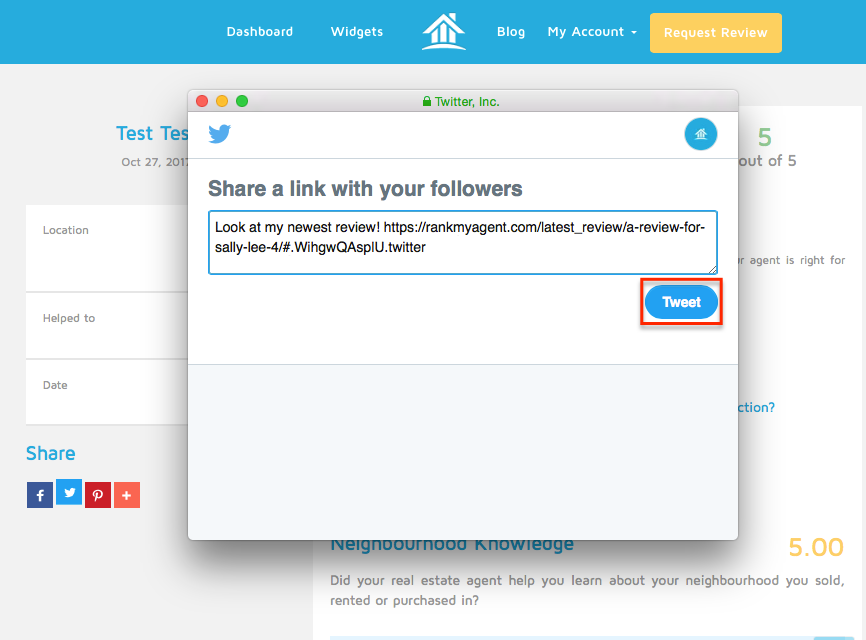Image resolution: width=866 pixels, height=640 pixels.
Task: Click the house logo in navigation bar
Action: tap(443, 31)
